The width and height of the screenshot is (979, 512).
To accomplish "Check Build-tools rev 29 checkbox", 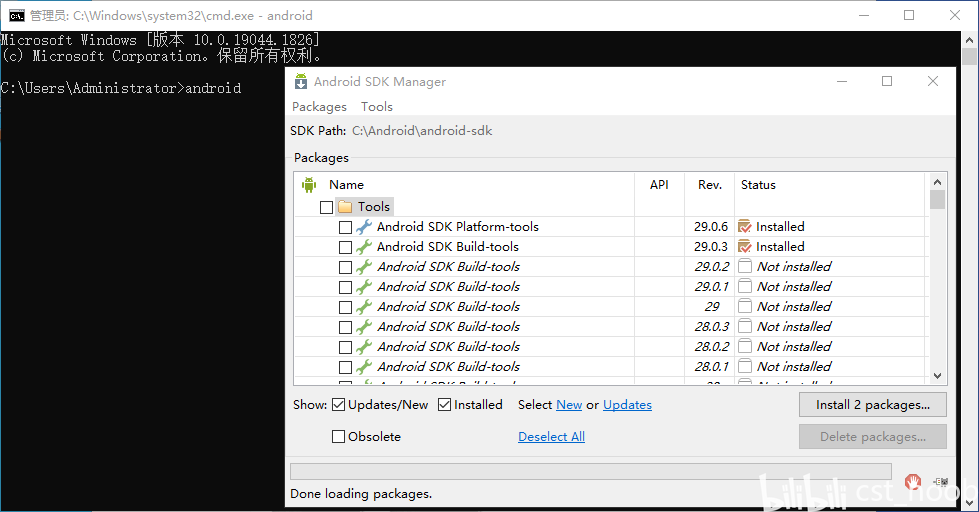I will click(345, 307).
